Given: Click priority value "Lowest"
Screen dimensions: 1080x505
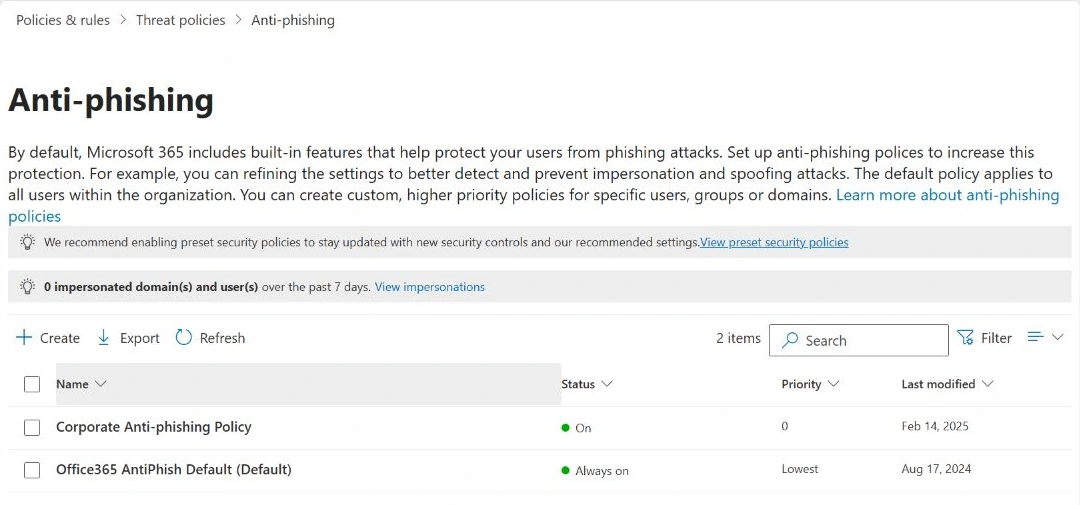Looking at the screenshot, I should [800, 469].
